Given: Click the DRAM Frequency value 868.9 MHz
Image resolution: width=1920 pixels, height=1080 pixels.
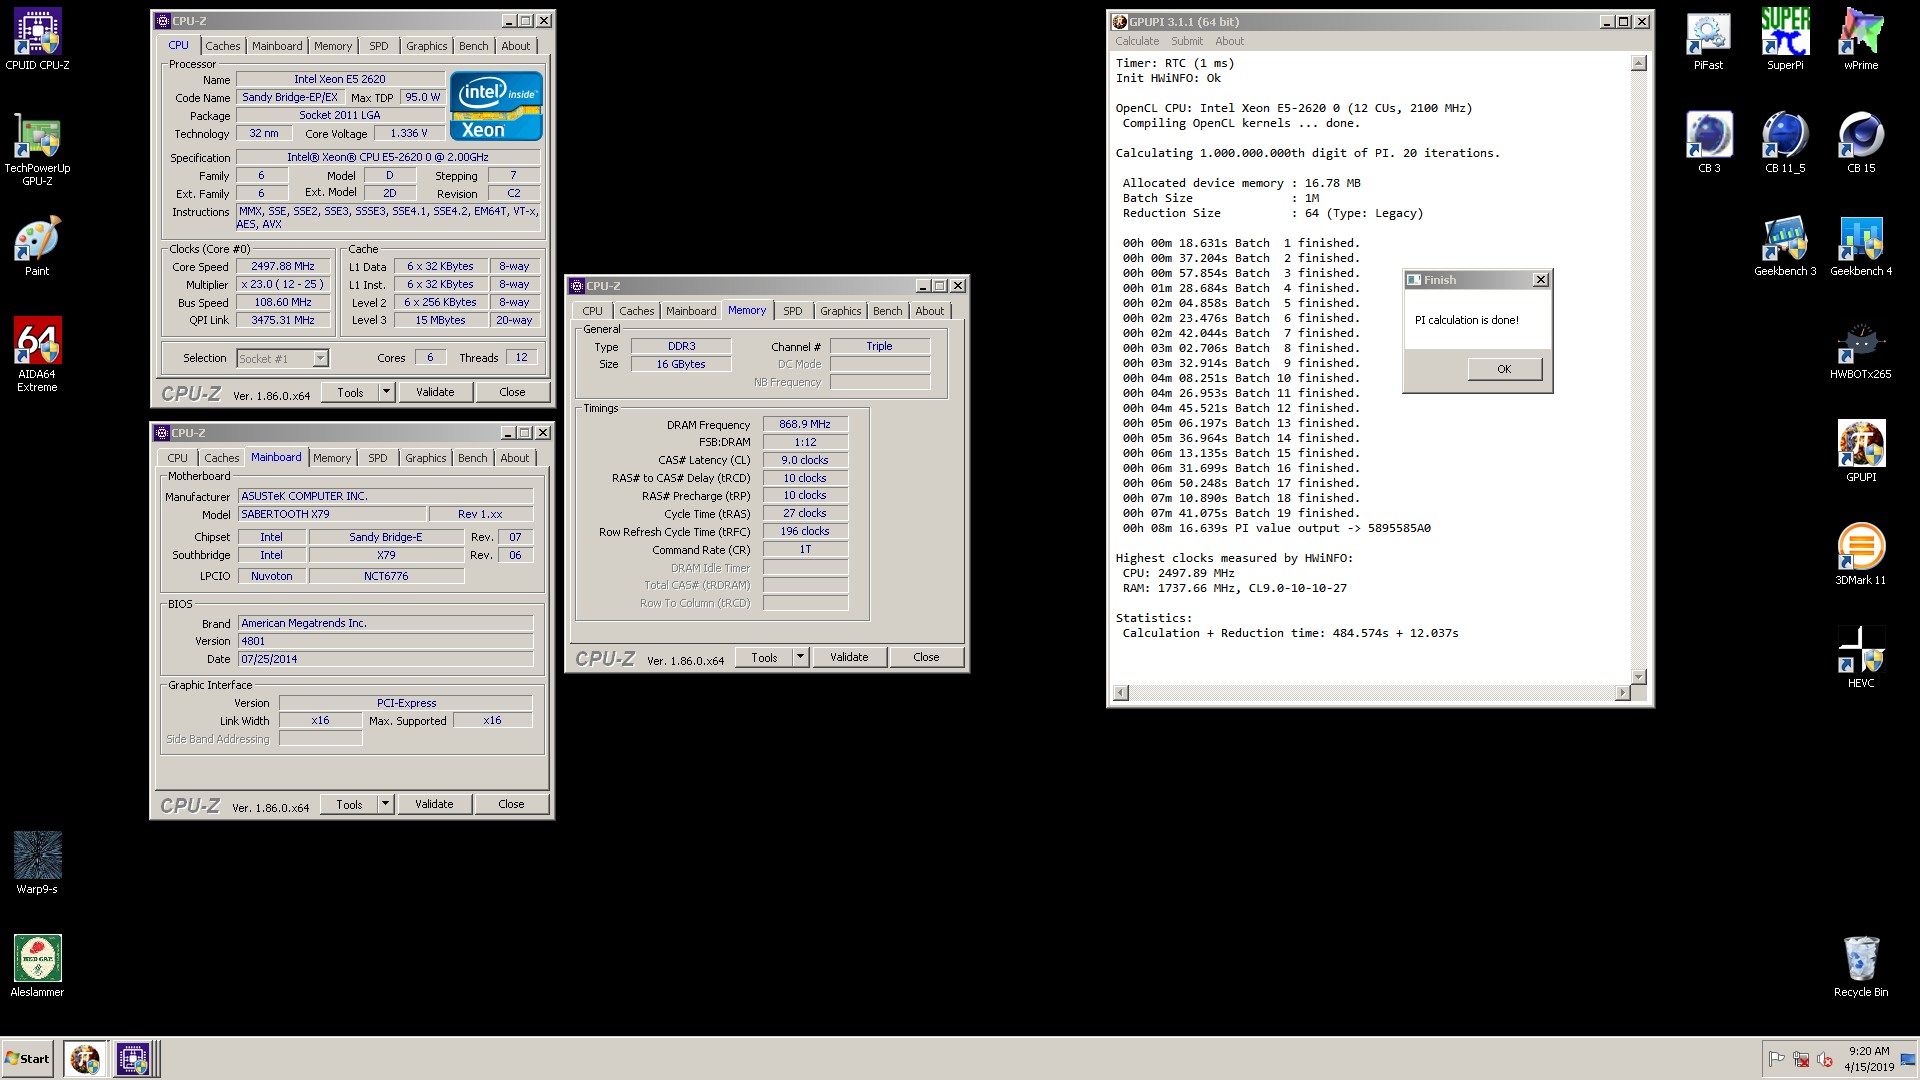Looking at the screenshot, I should point(805,424).
